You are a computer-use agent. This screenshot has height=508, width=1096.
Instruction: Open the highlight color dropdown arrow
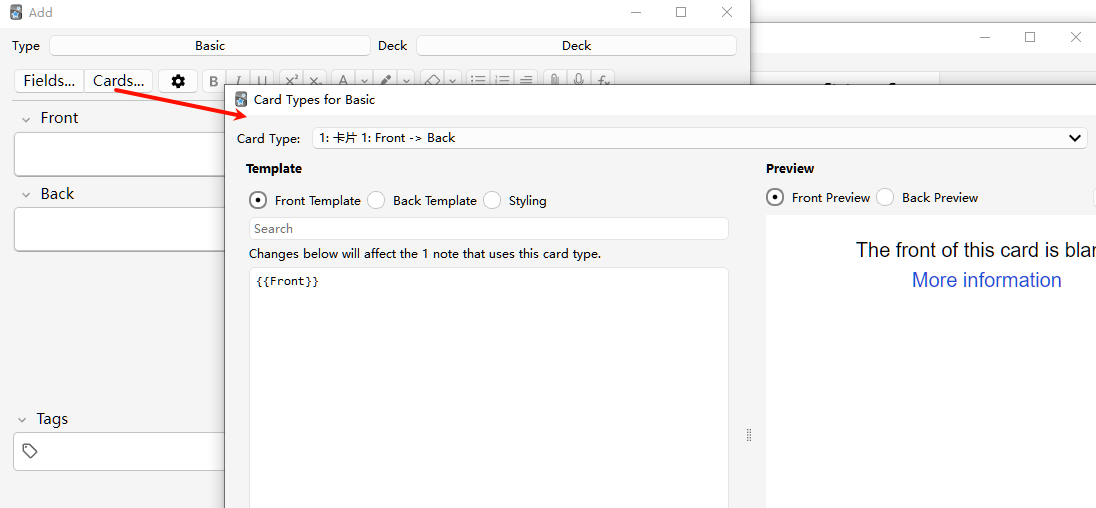click(408, 80)
